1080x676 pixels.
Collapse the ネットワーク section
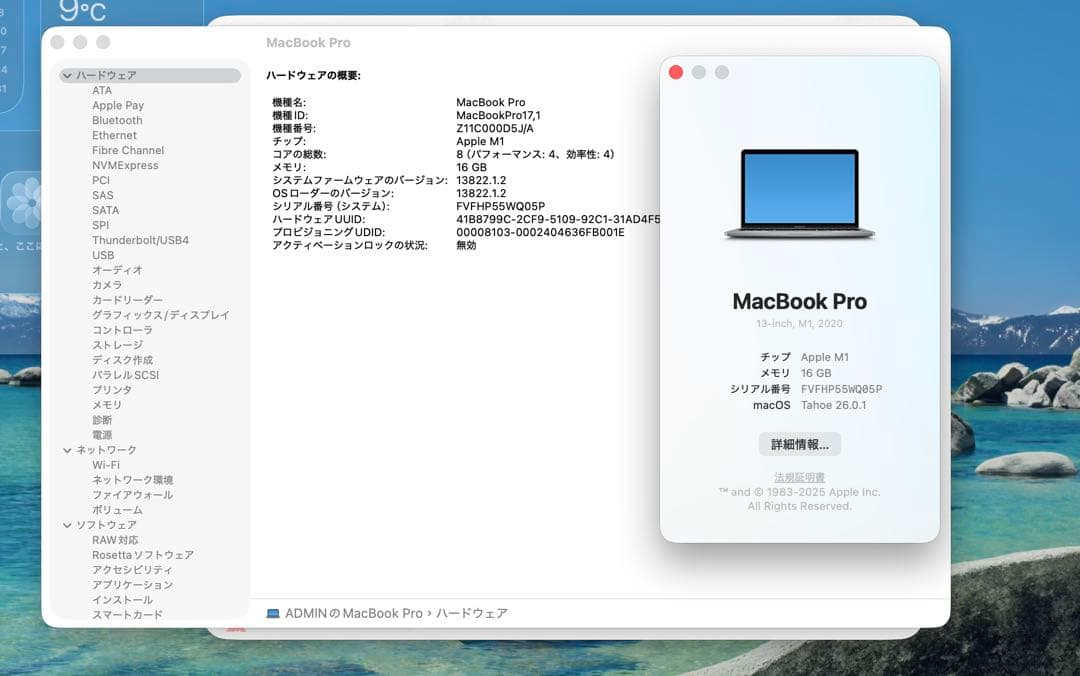(x=66, y=450)
